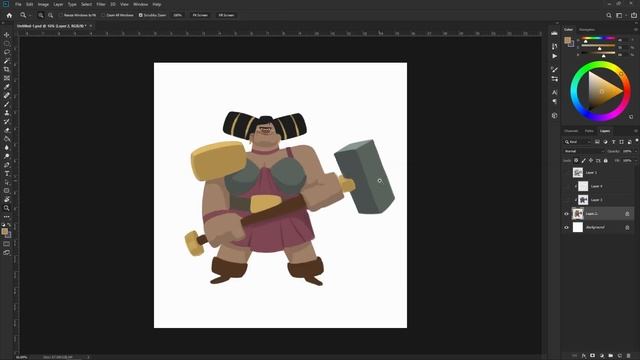The height and width of the screenshot is (360, 640).
Task: Open the Opacity value dropdown
Action: click(x=635, y=151)
